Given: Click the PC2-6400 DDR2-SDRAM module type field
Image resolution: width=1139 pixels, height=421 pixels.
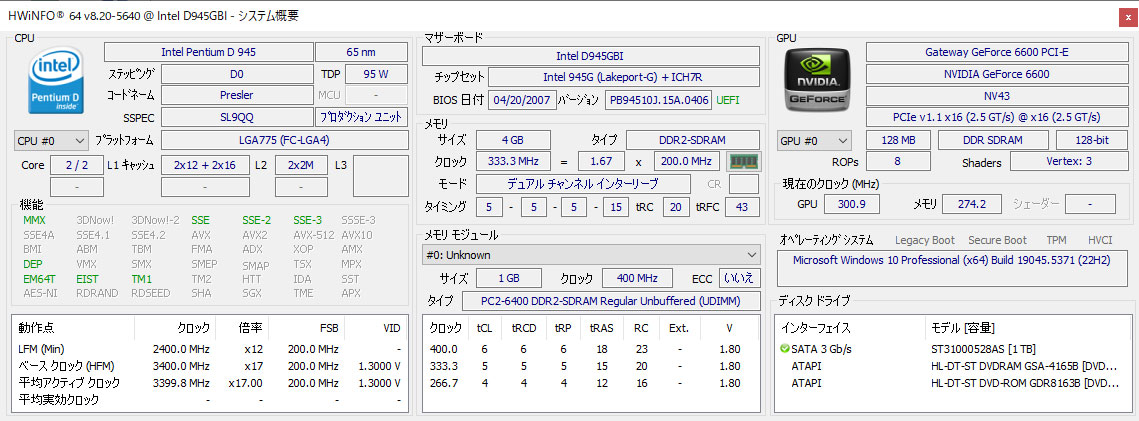Looking at the screenshot, I should 611,301.
